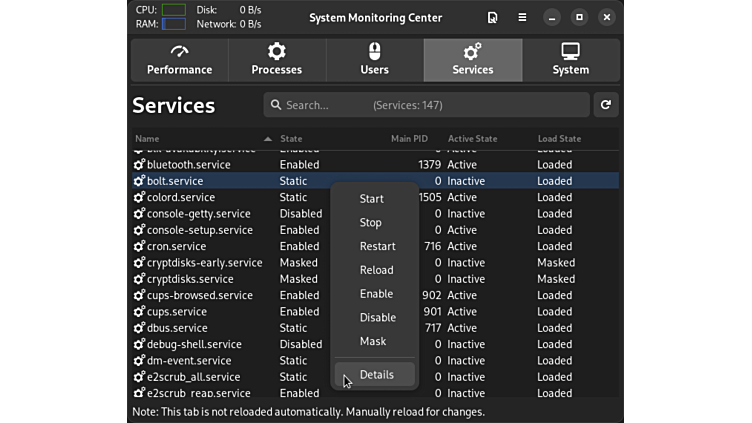Image resolution: width=752 pixels, height=423 pixels.
Task: Go to the Users tab
Action: click(x=375, y=60)
